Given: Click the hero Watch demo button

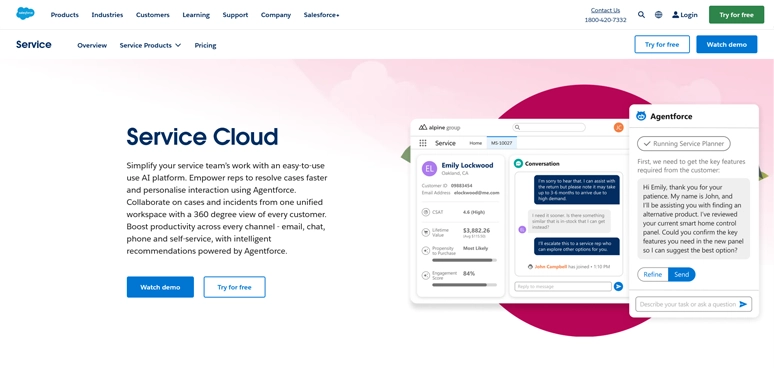Looking at the screenshot, I should click(x=160, y=287).
